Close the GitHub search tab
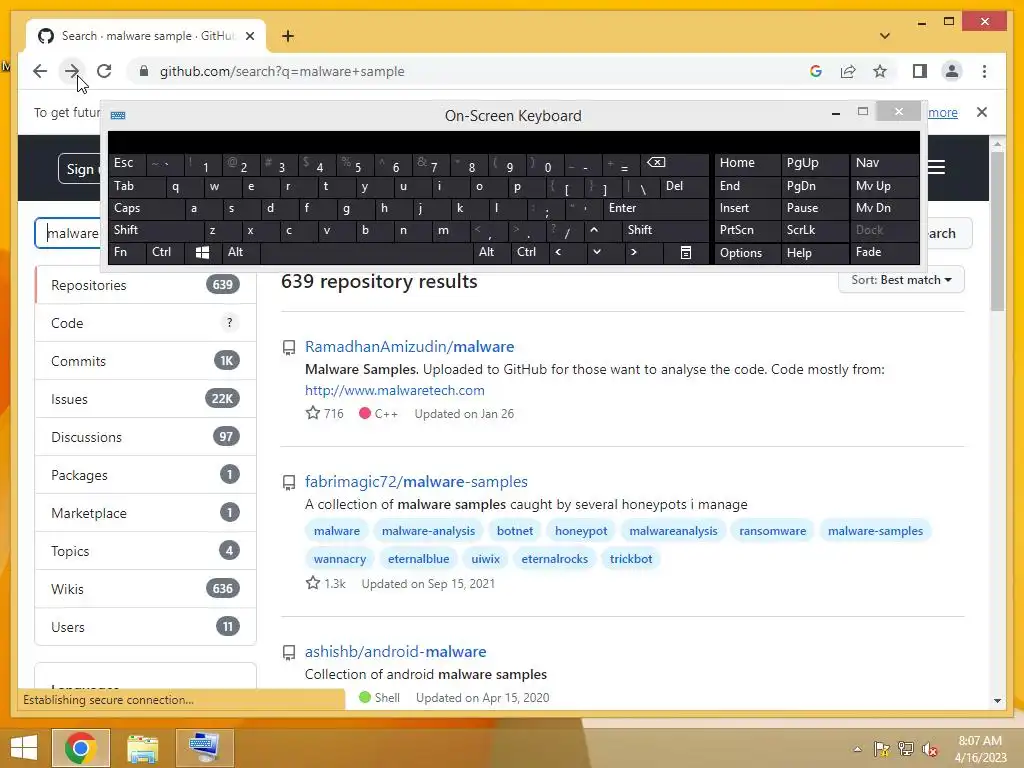The width and height of the screenshot is (1024, 768). (249, 36)
